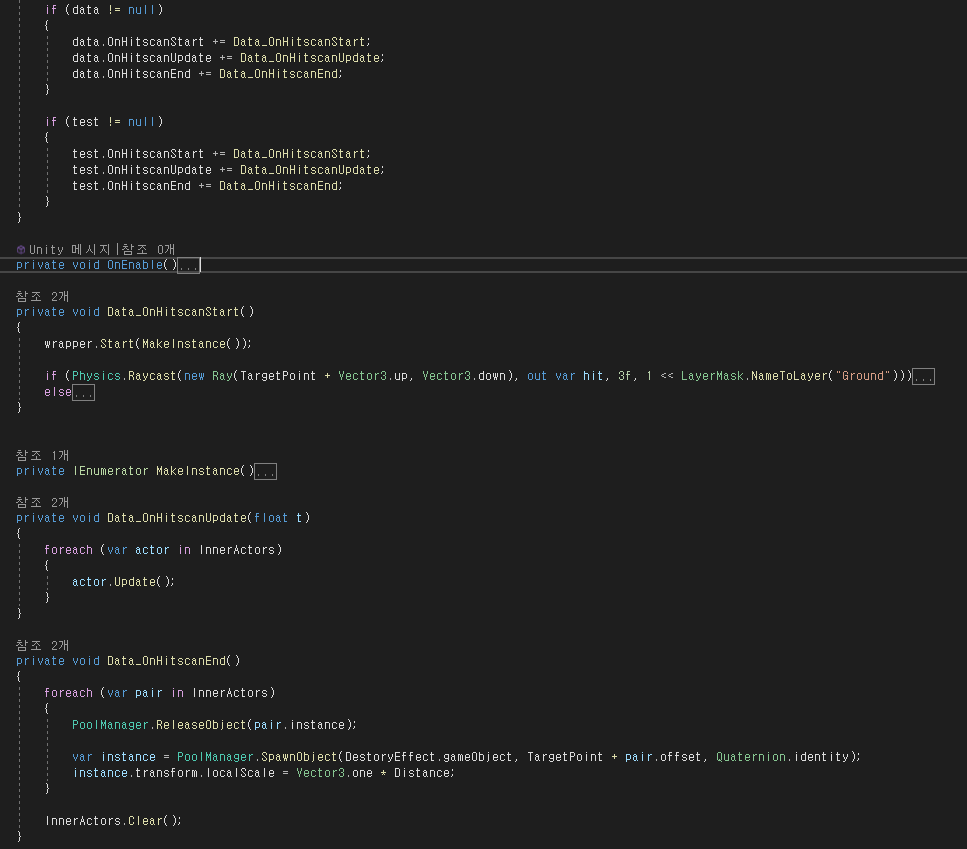Open the '참조 1개' link above MakeInstance
Screen dimensions: 967x849
click(42, 455)
